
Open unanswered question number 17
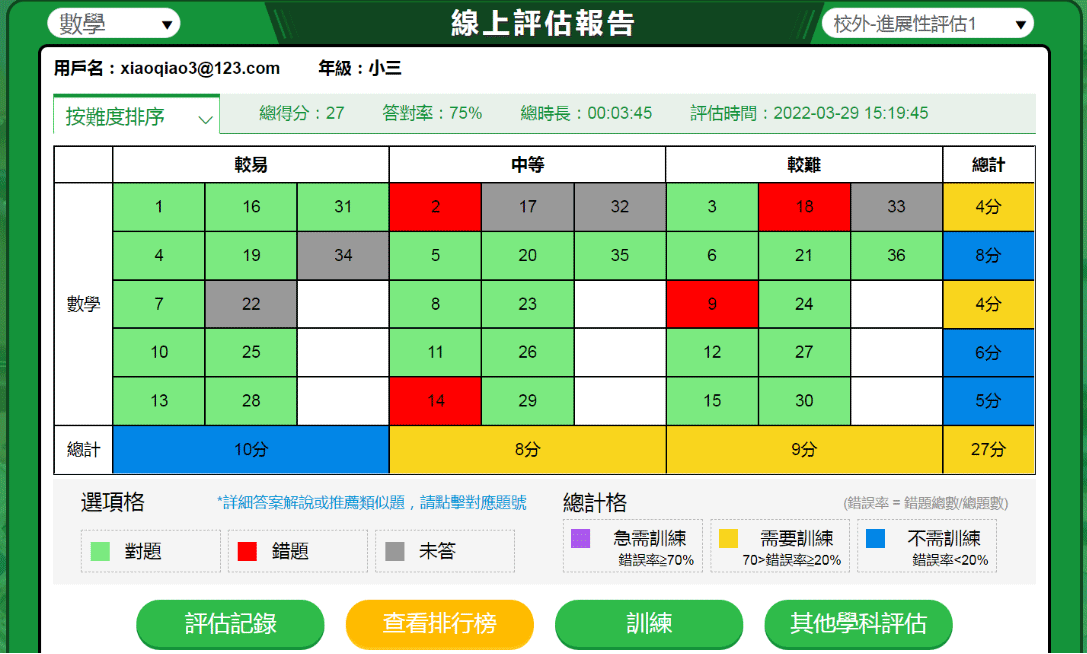coord(528,207)
